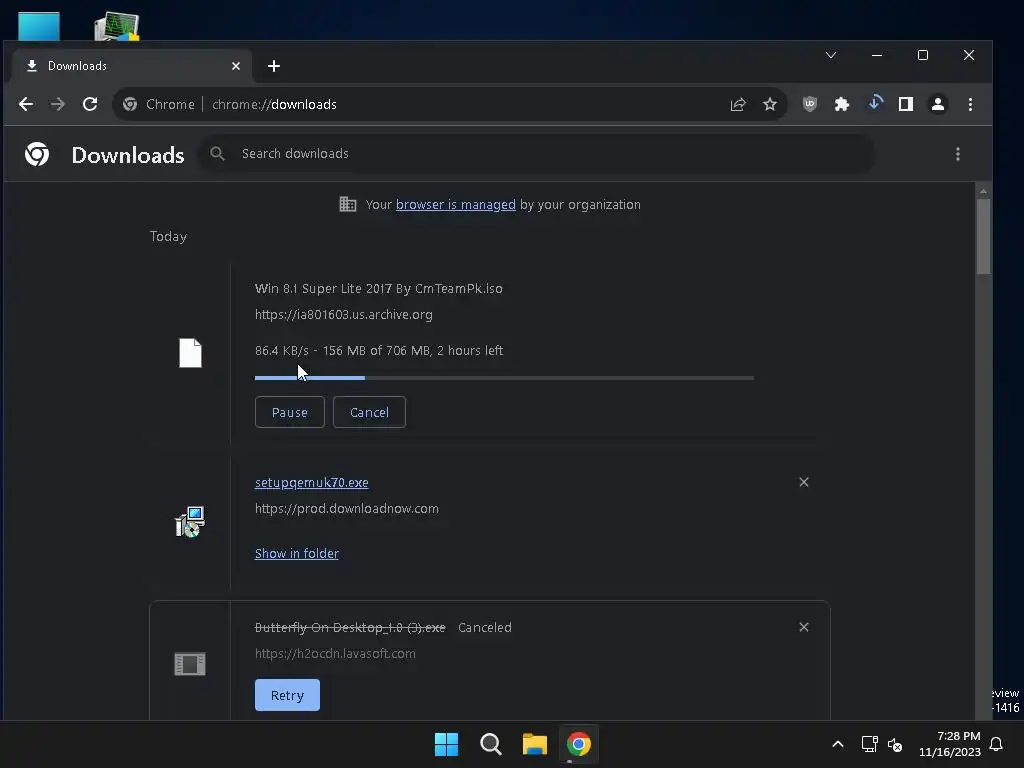Click the Search downloads field
Image resolution: width=1024 pixels, height=768 pixels.
(x=536, y=153)
